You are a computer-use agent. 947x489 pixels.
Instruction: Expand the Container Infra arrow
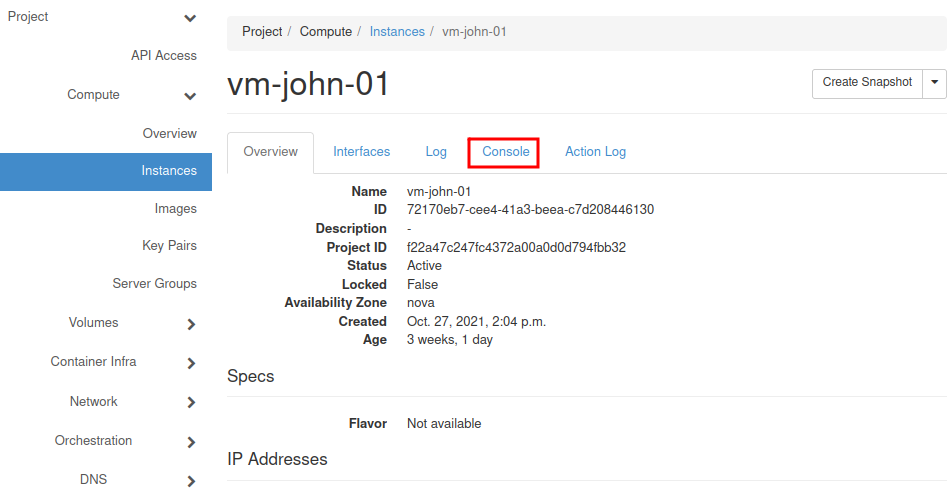(x=191, y=363)
